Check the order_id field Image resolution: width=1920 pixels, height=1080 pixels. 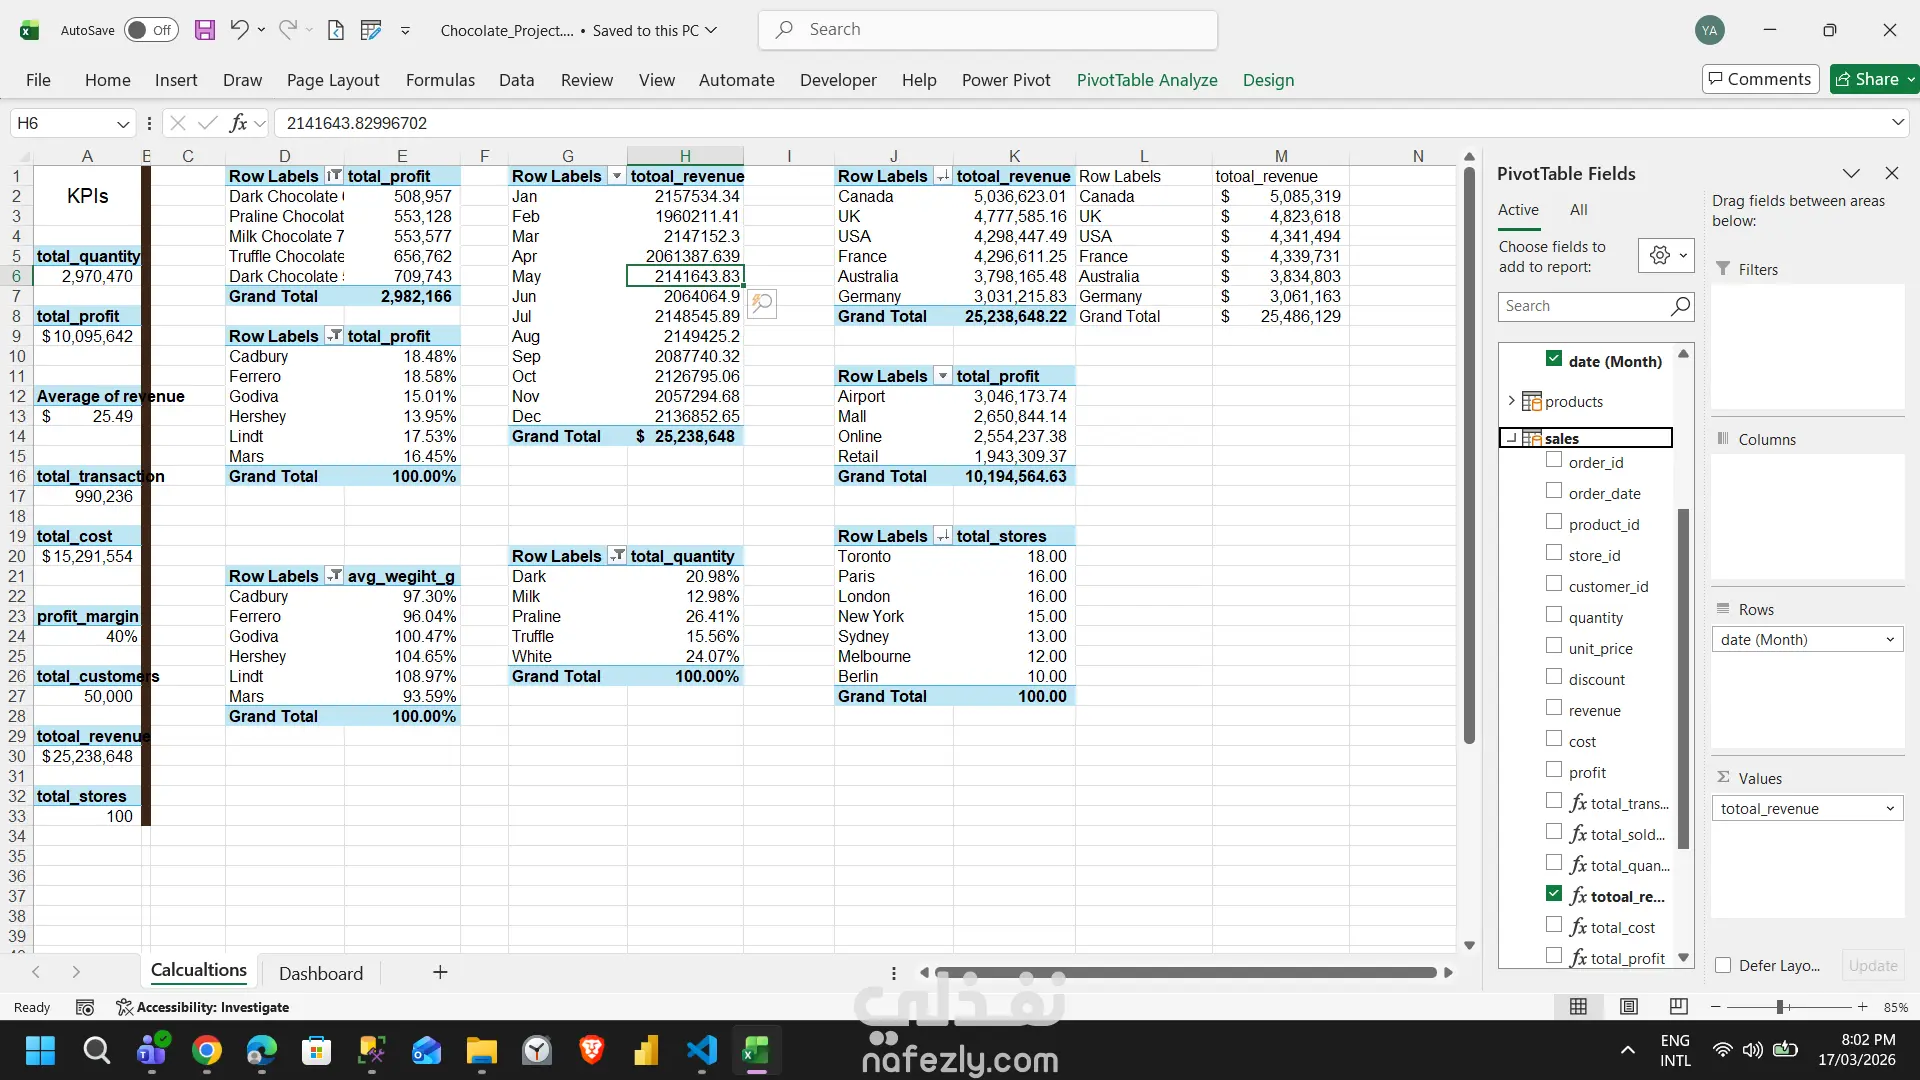1554,460
